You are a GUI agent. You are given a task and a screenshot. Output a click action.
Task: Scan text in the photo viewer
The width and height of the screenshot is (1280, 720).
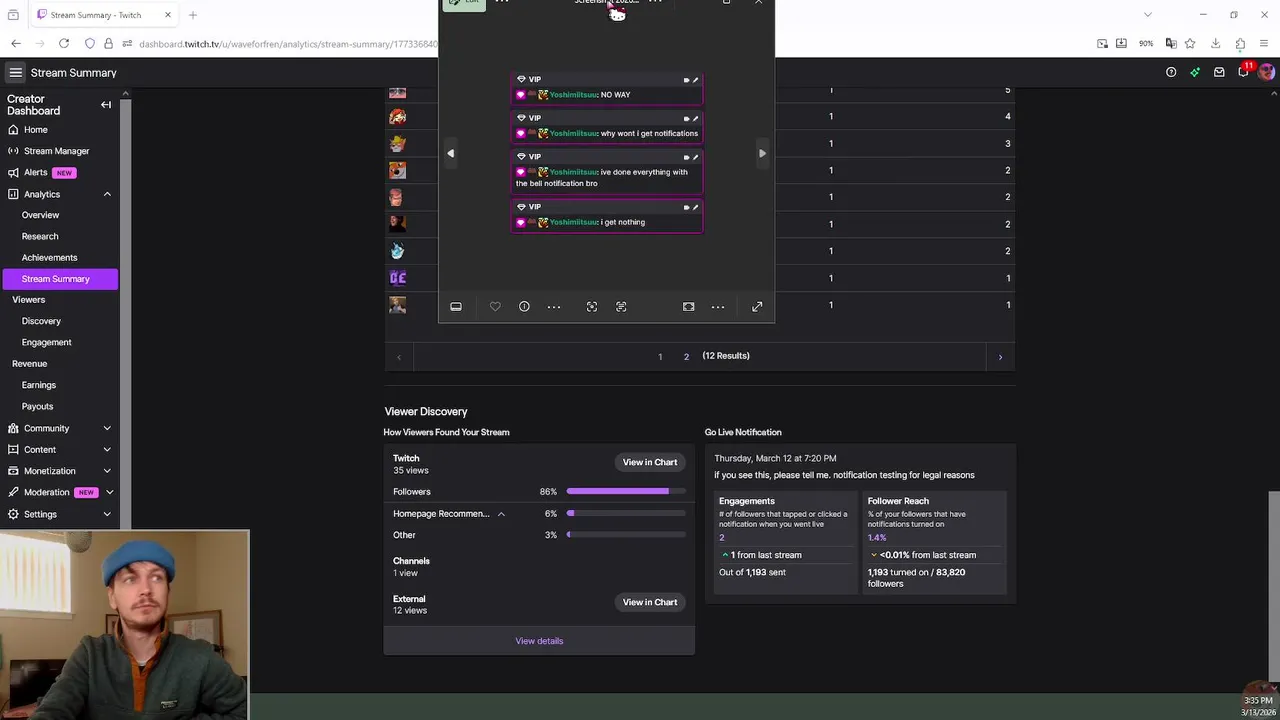(x=621, y=307)
